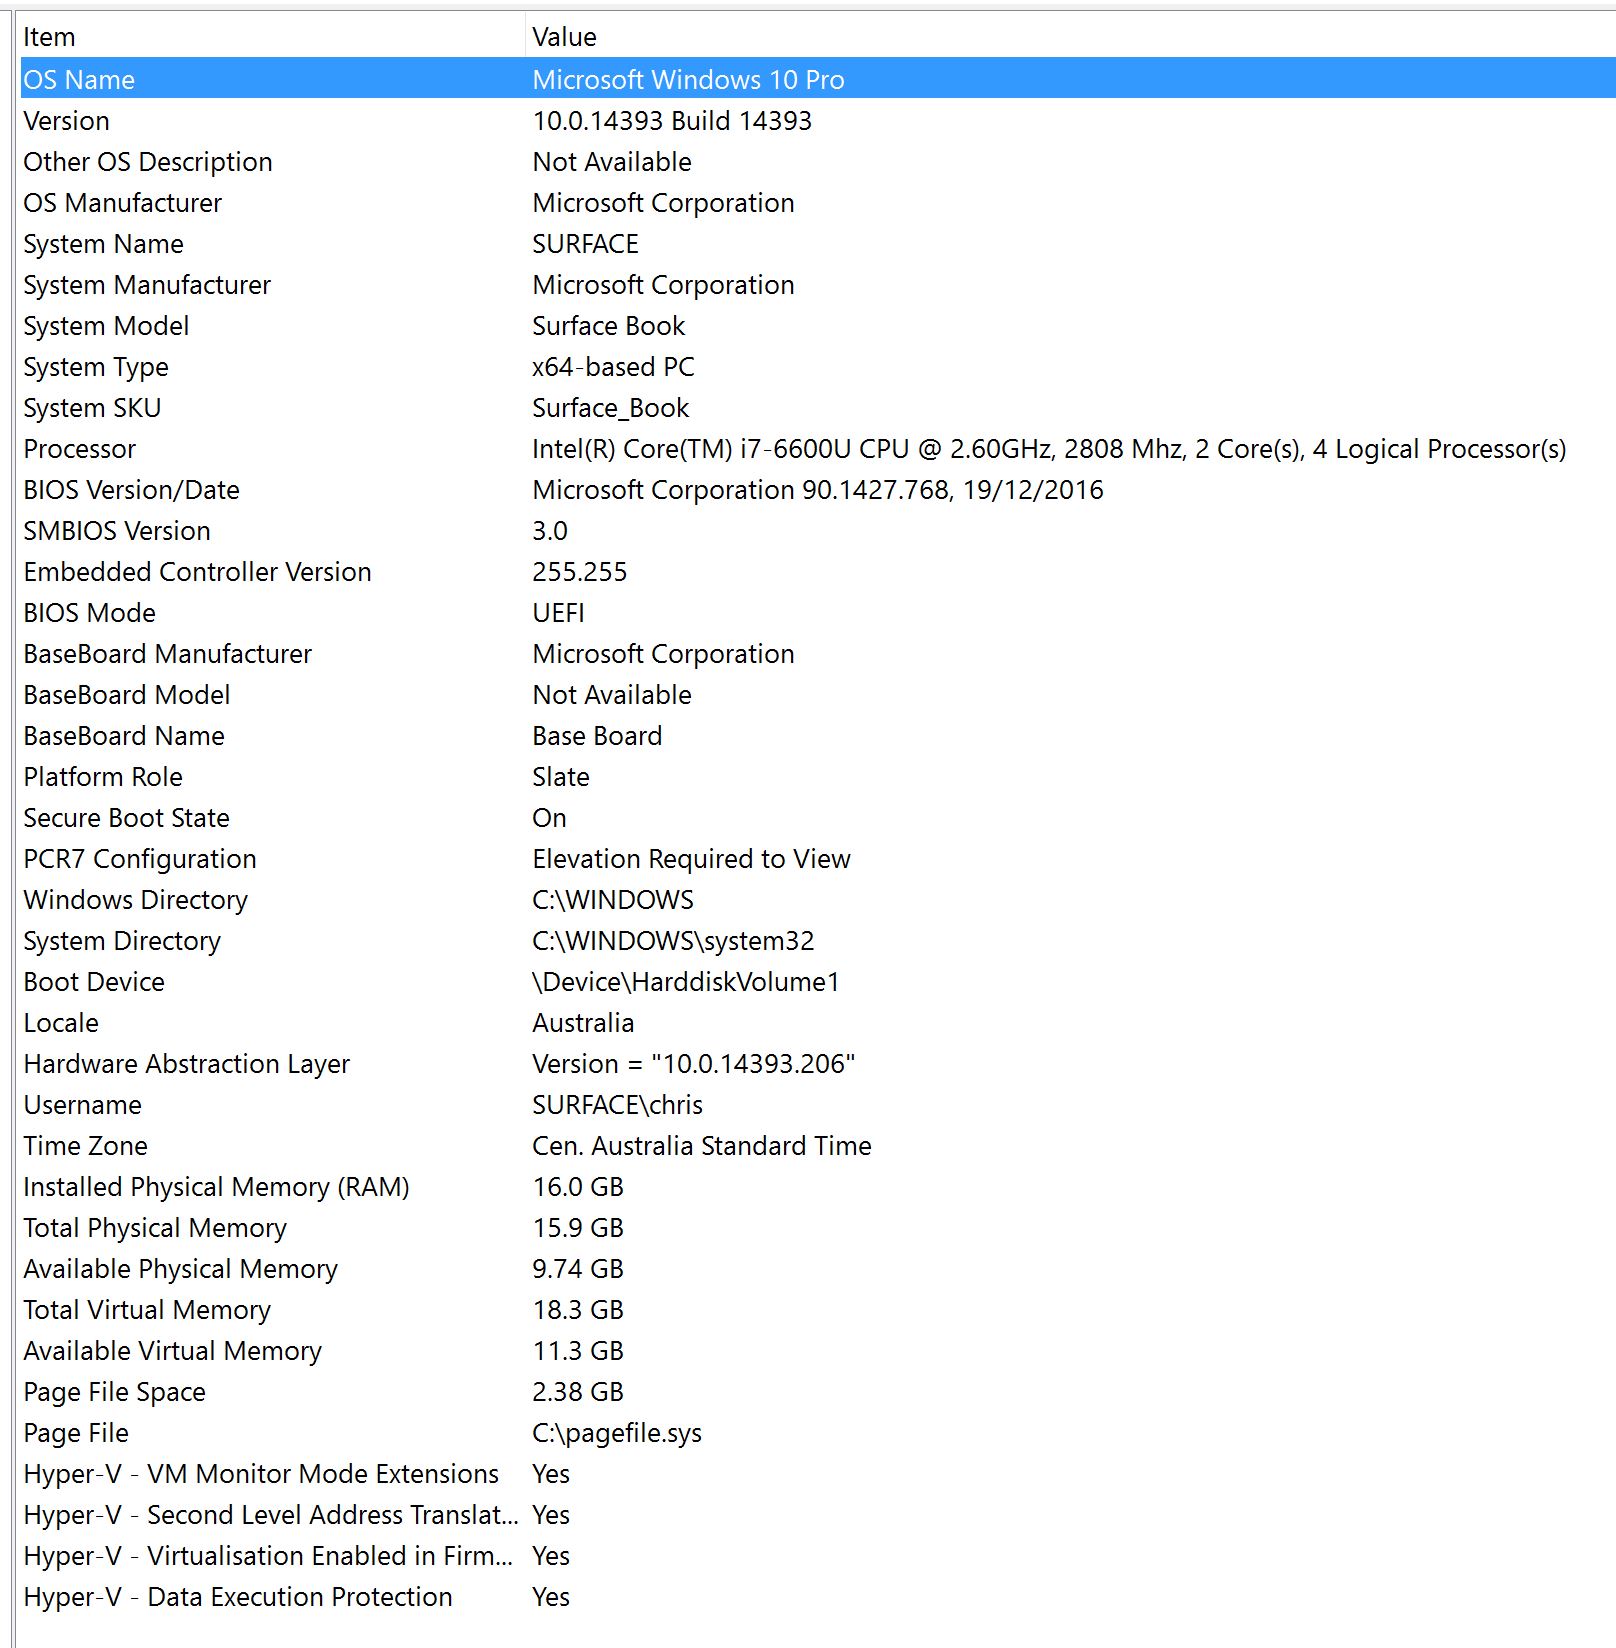Select Cen. Australia Standard Time value
Image resolution: width=1616 pixels, height=1648 pixels.
coord(701,1146)
